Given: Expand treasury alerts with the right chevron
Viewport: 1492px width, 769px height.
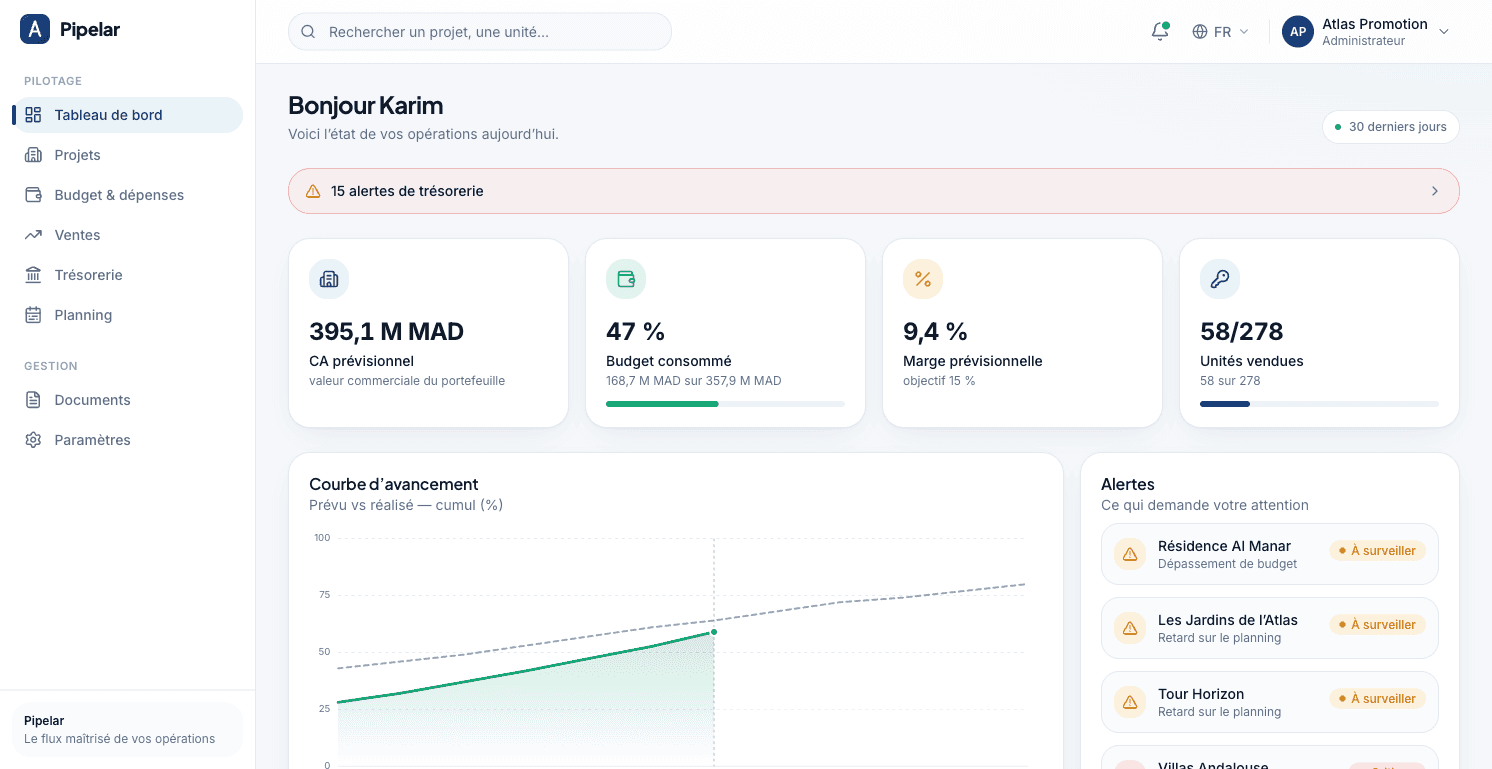Looking at the screenshot, I should tap(1435, 191).
